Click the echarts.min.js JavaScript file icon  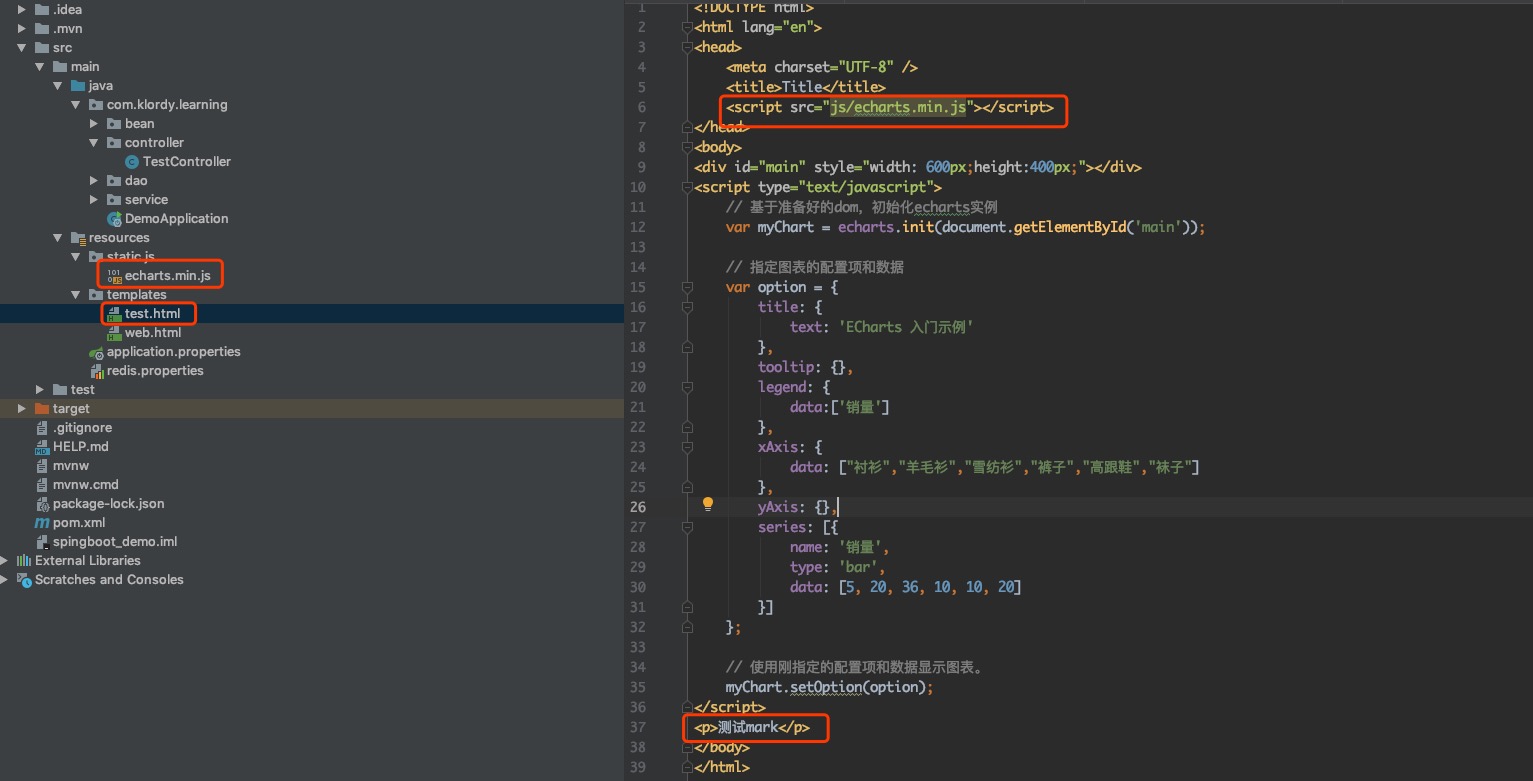(x=115, y=276)
